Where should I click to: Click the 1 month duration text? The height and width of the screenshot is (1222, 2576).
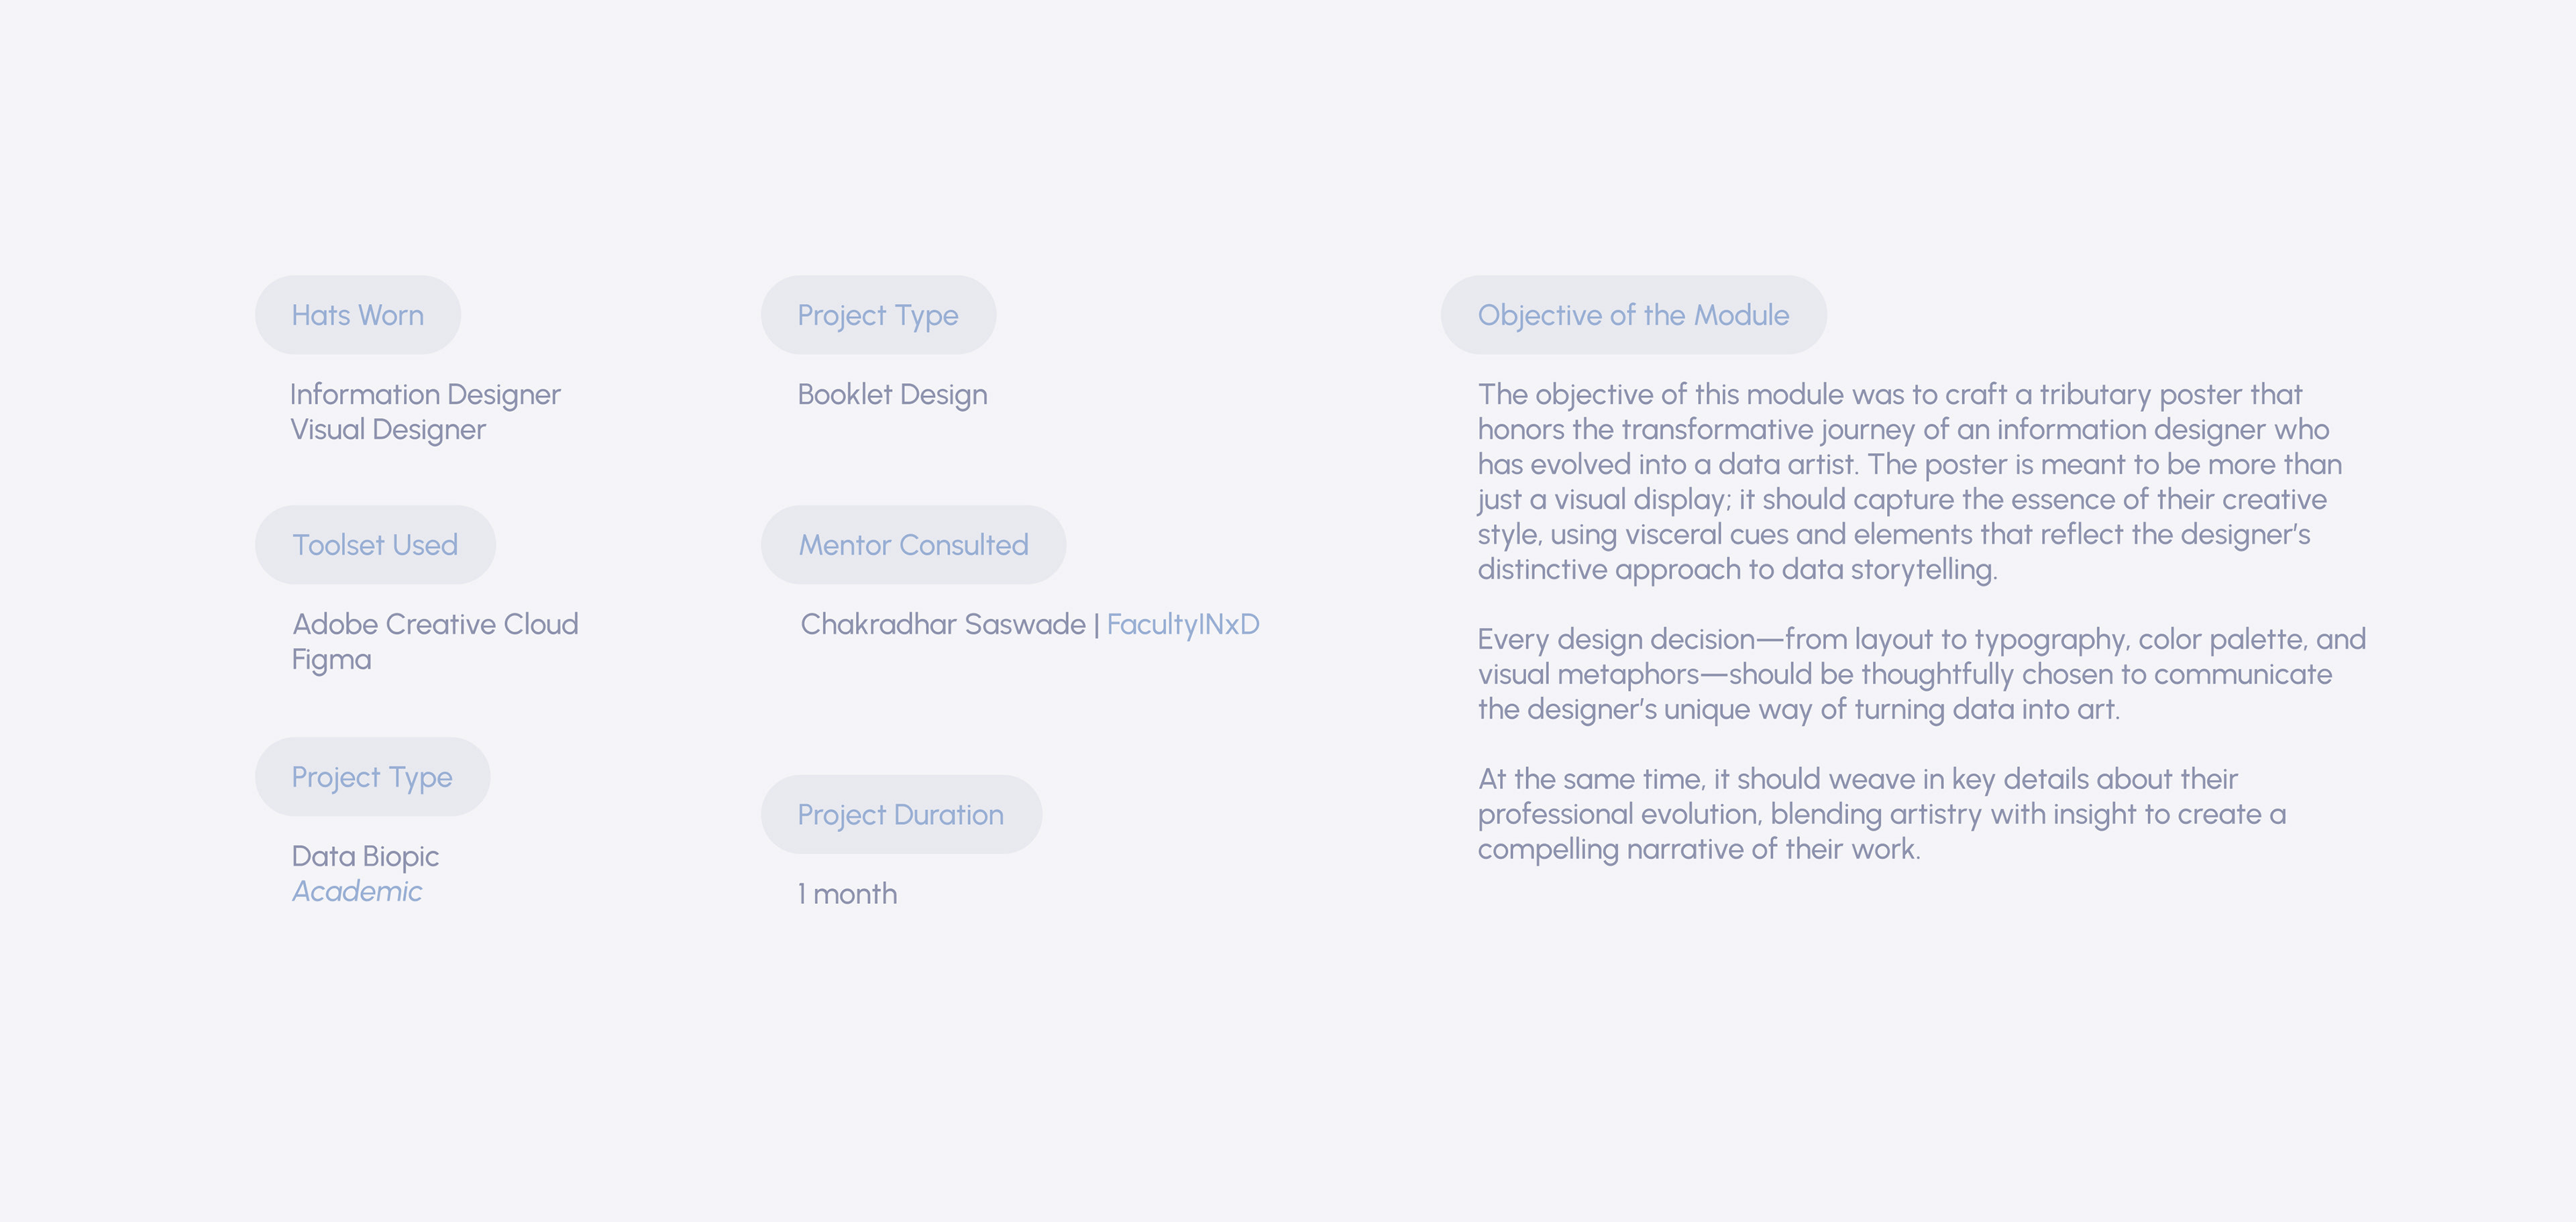[x=847, y=894]
